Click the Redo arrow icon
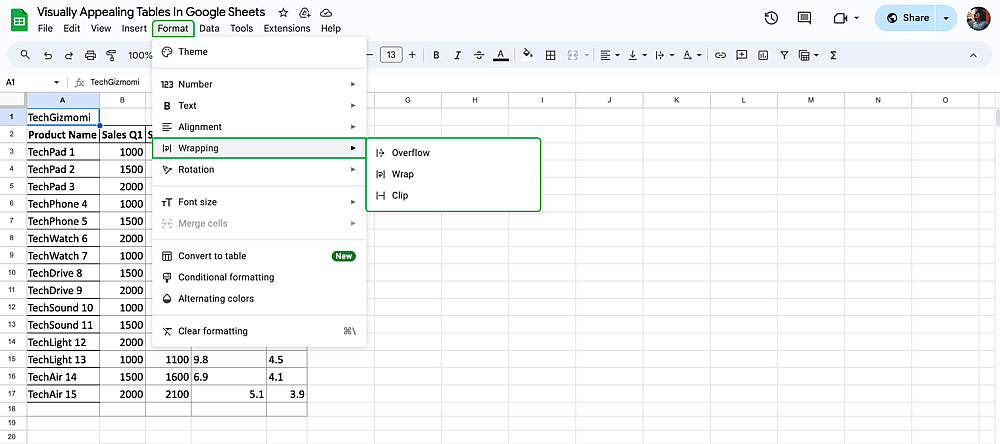 (69, 56)
